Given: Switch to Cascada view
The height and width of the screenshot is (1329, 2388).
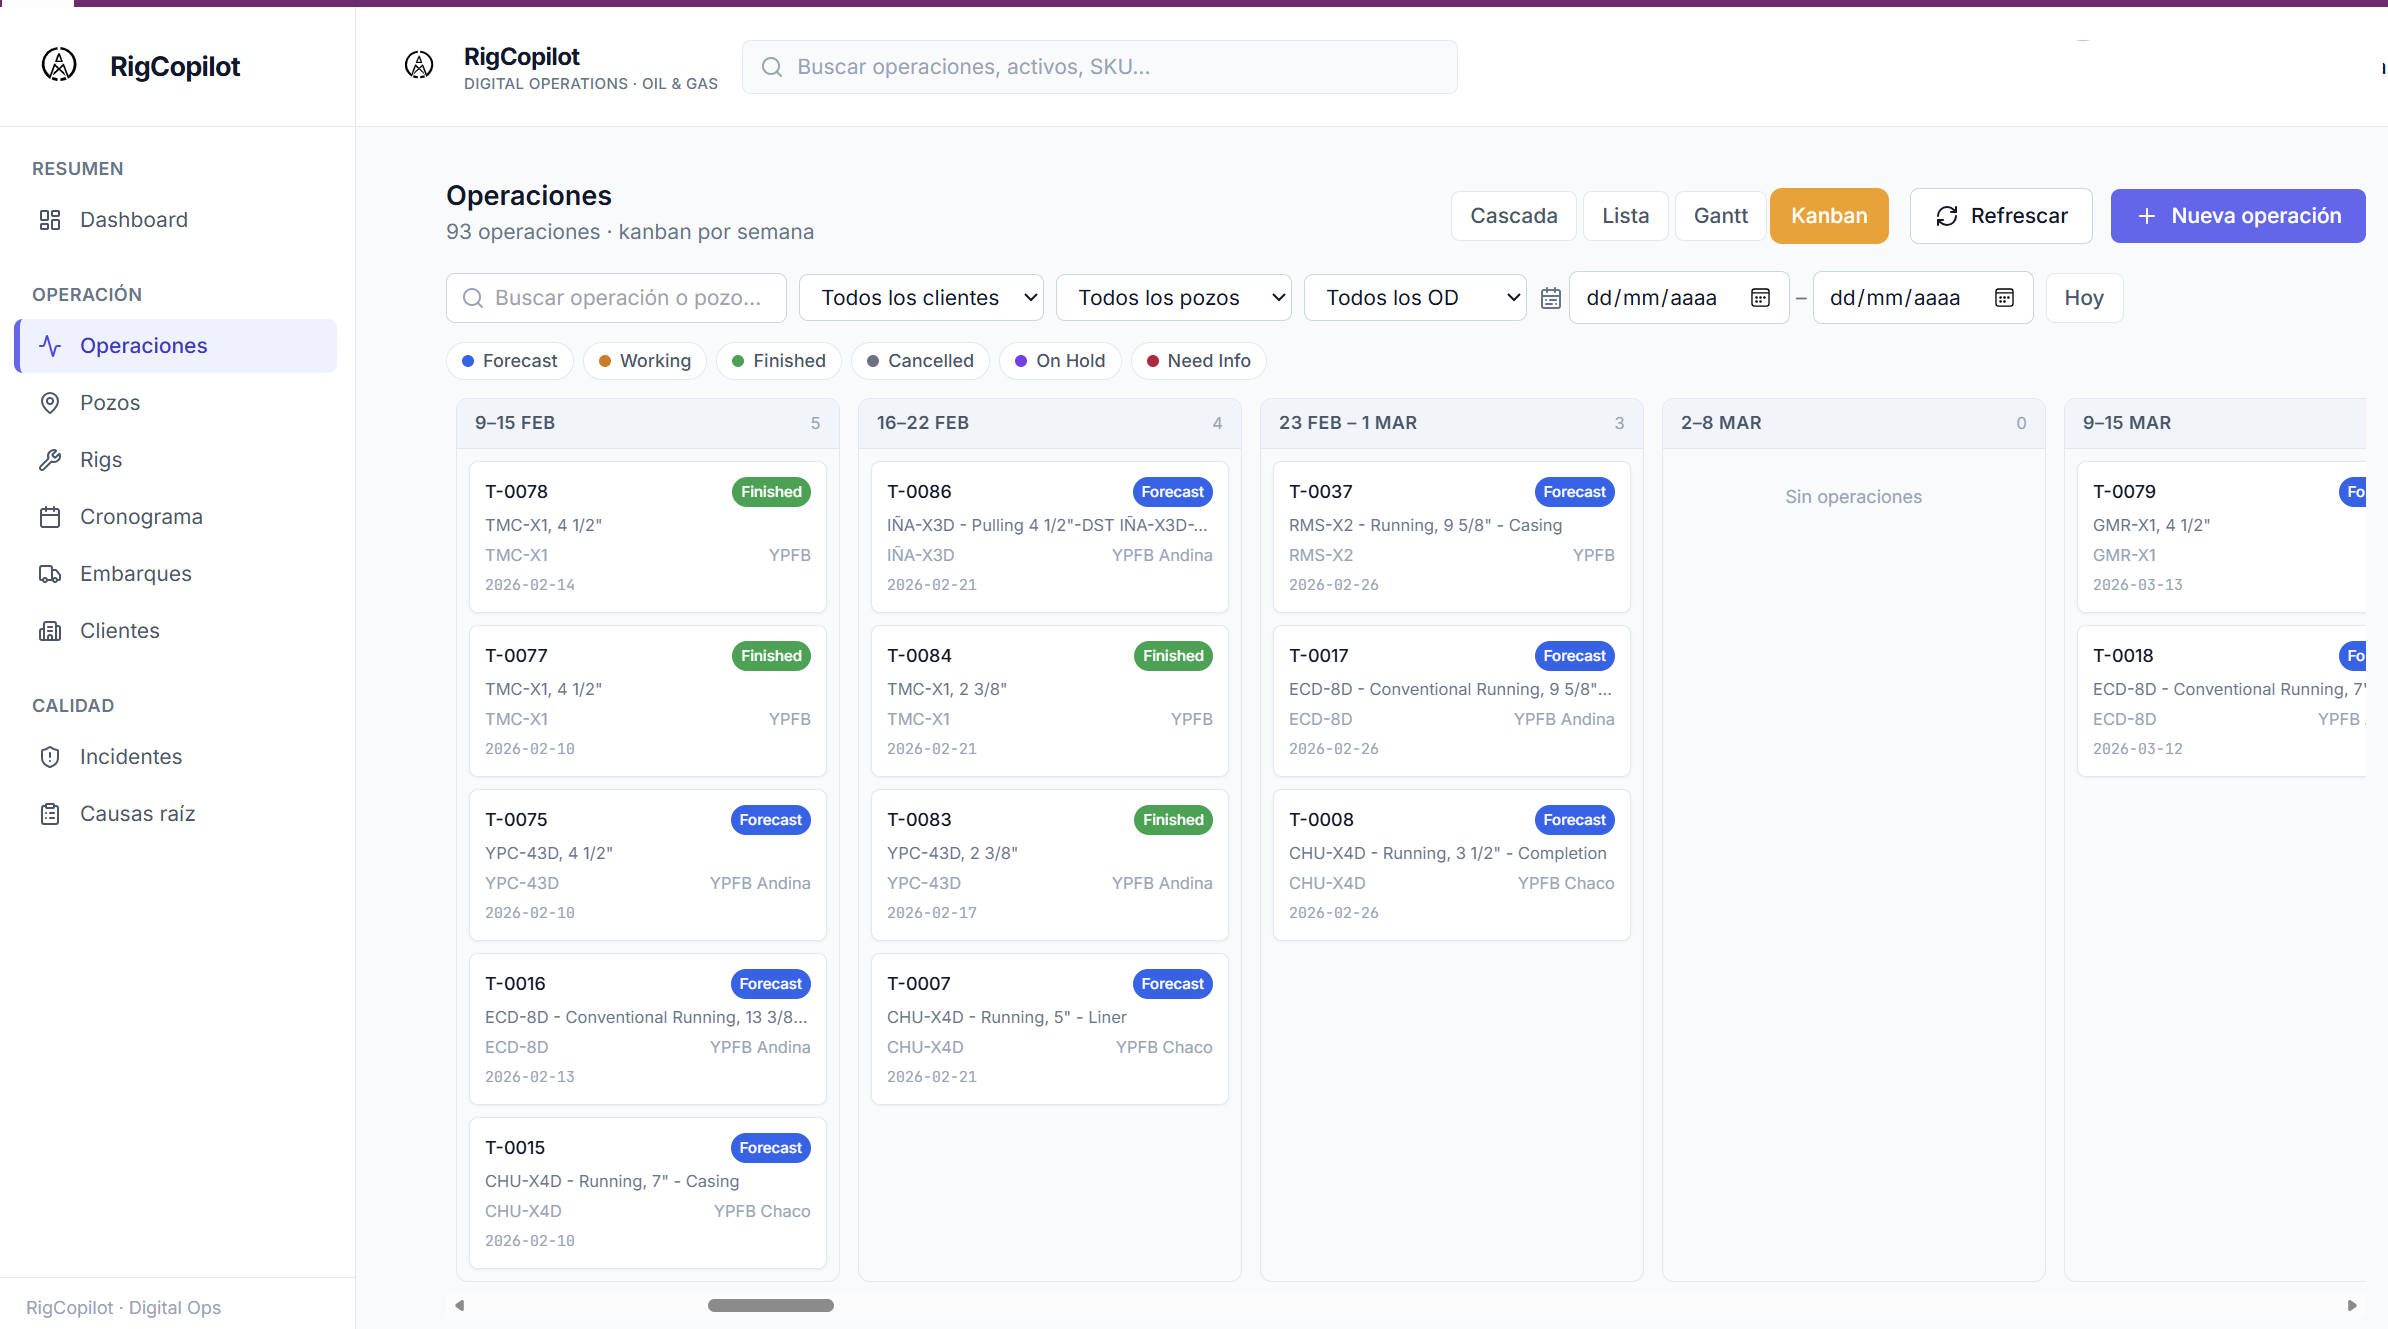Looking at the screenshot, I should tap(1514, 216).
